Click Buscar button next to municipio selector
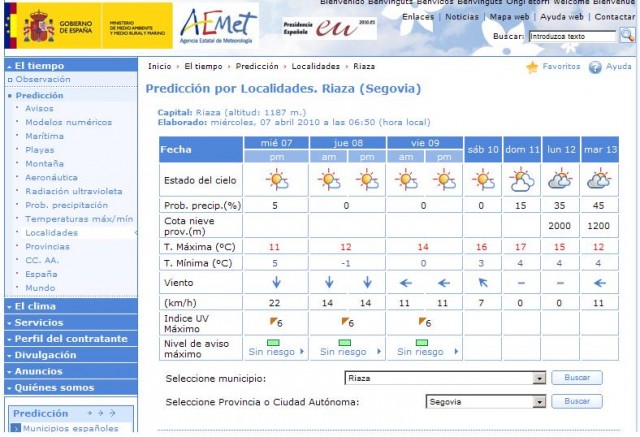640x437 pixels. click(577, 377)
